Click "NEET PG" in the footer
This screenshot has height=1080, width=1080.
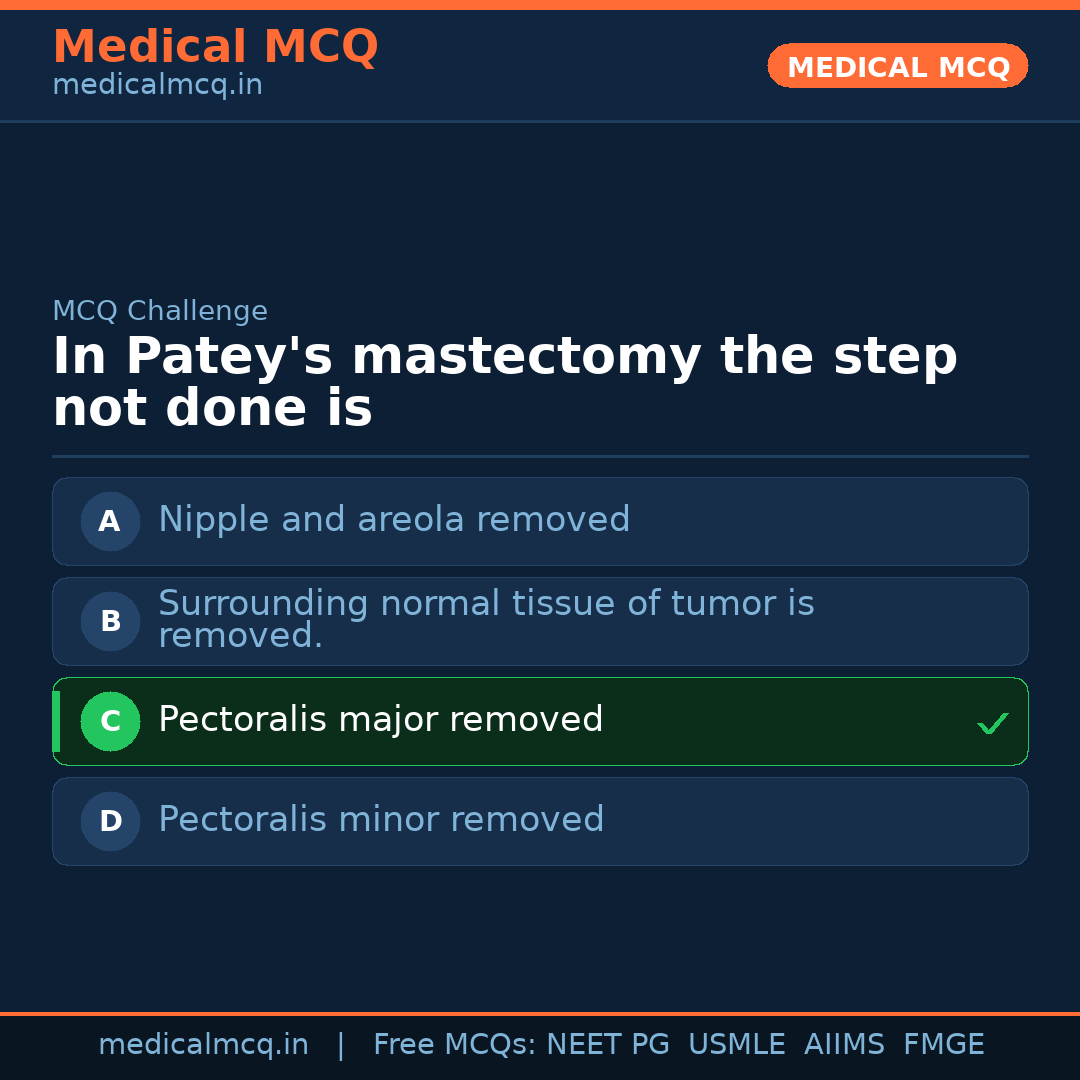[x=608, y=1045]
